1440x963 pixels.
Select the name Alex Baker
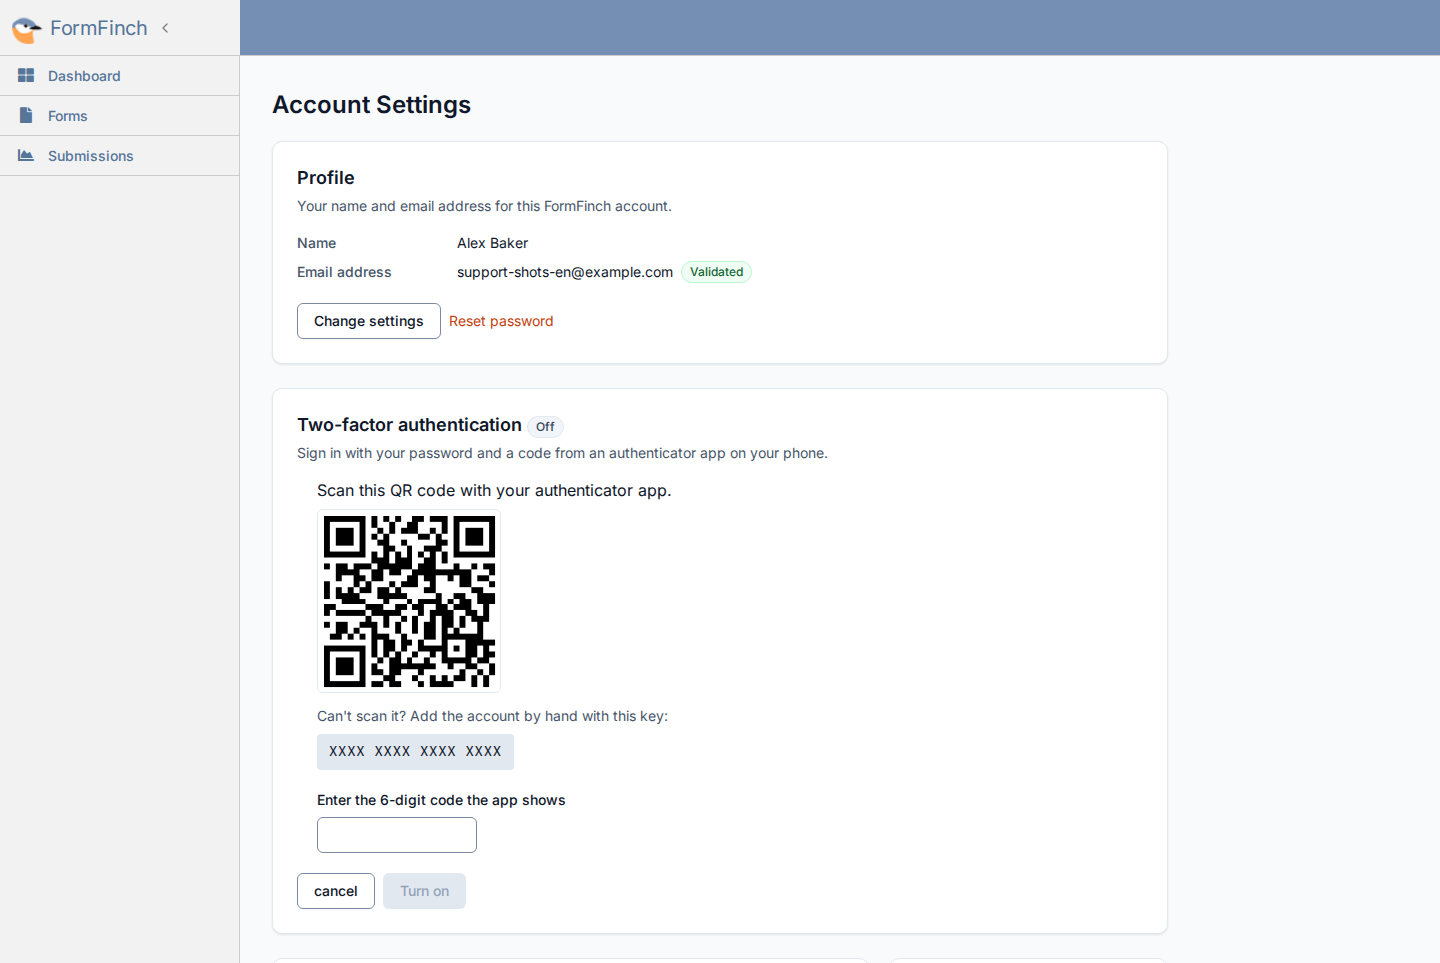tap(492, 243)
